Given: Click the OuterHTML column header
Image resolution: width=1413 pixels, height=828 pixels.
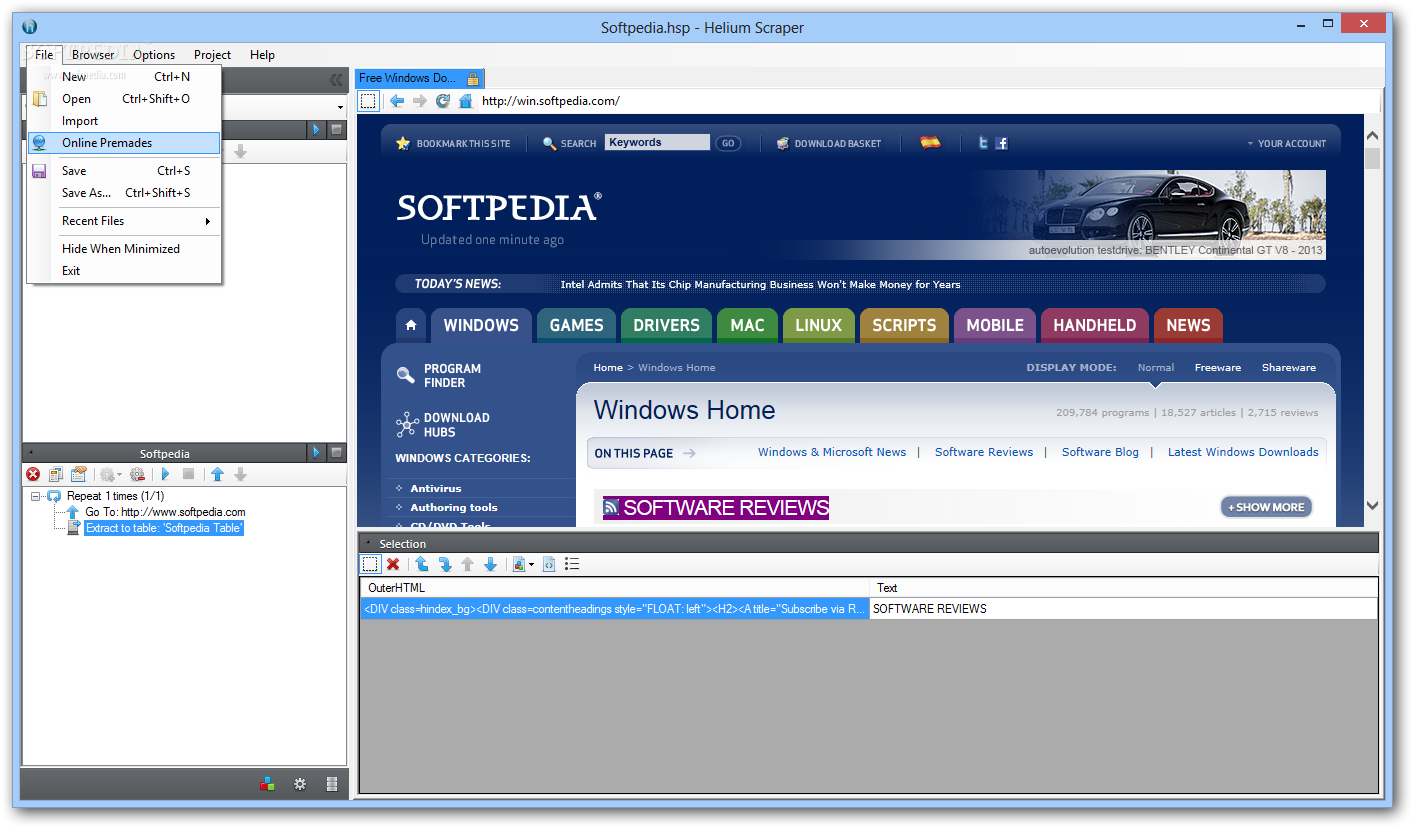Looking at the screenshot, I should (615, 588).
